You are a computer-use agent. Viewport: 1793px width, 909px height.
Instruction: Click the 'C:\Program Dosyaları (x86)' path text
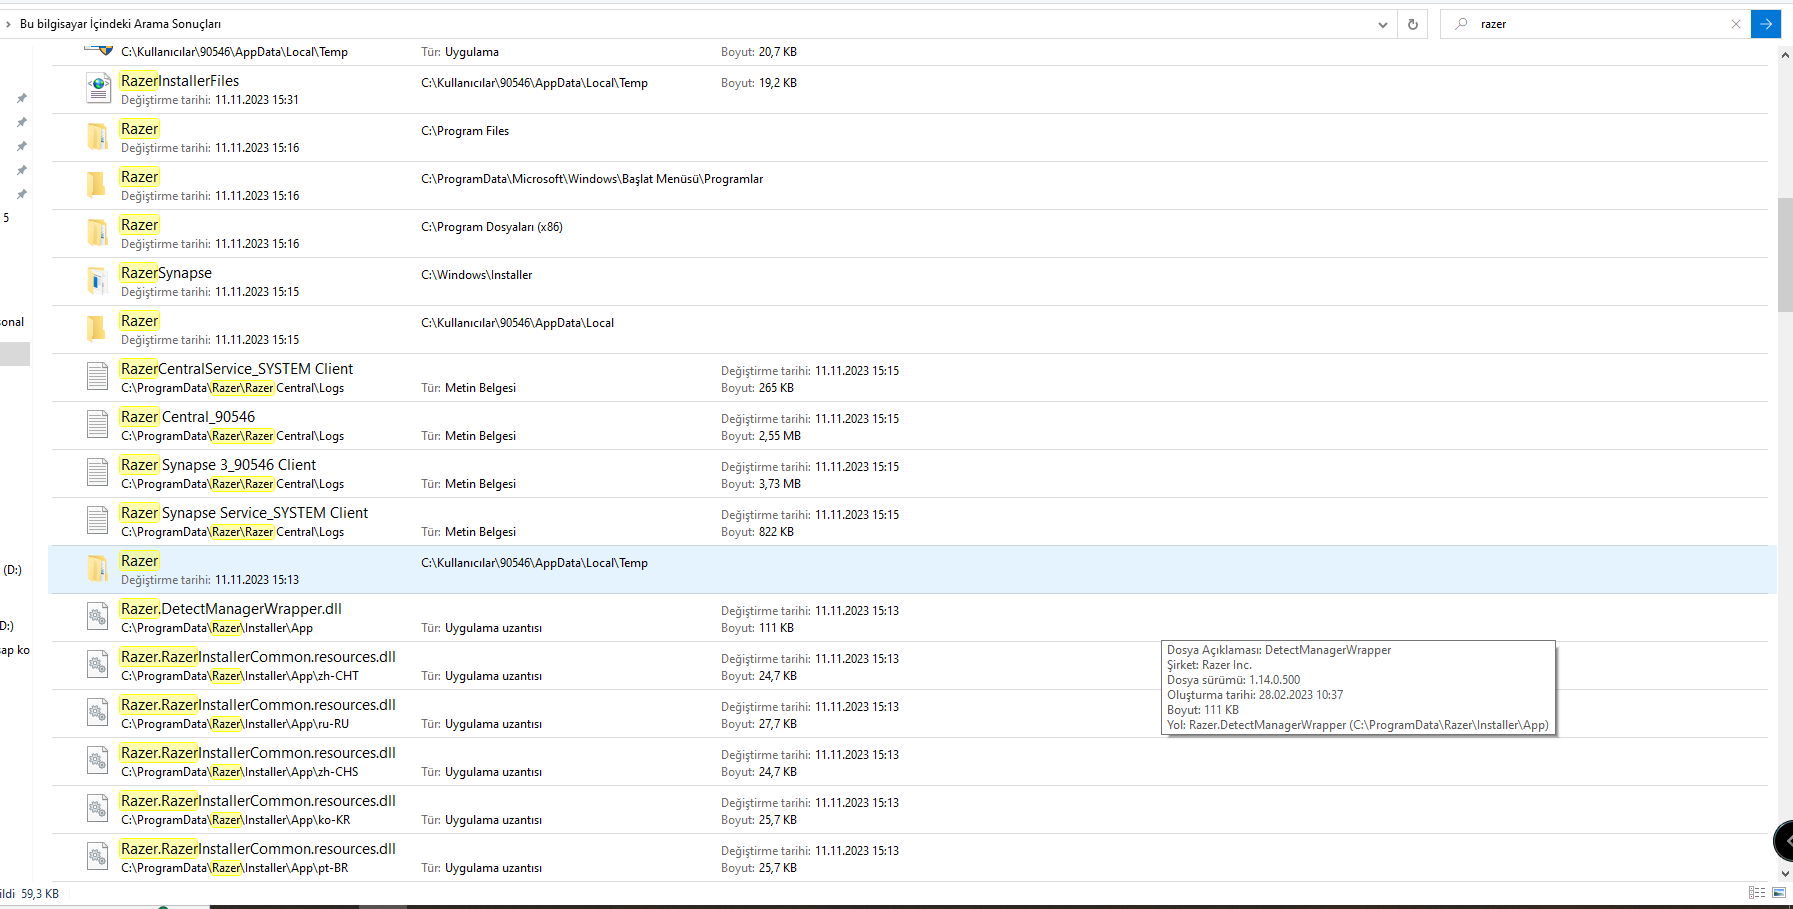(492, 227)
